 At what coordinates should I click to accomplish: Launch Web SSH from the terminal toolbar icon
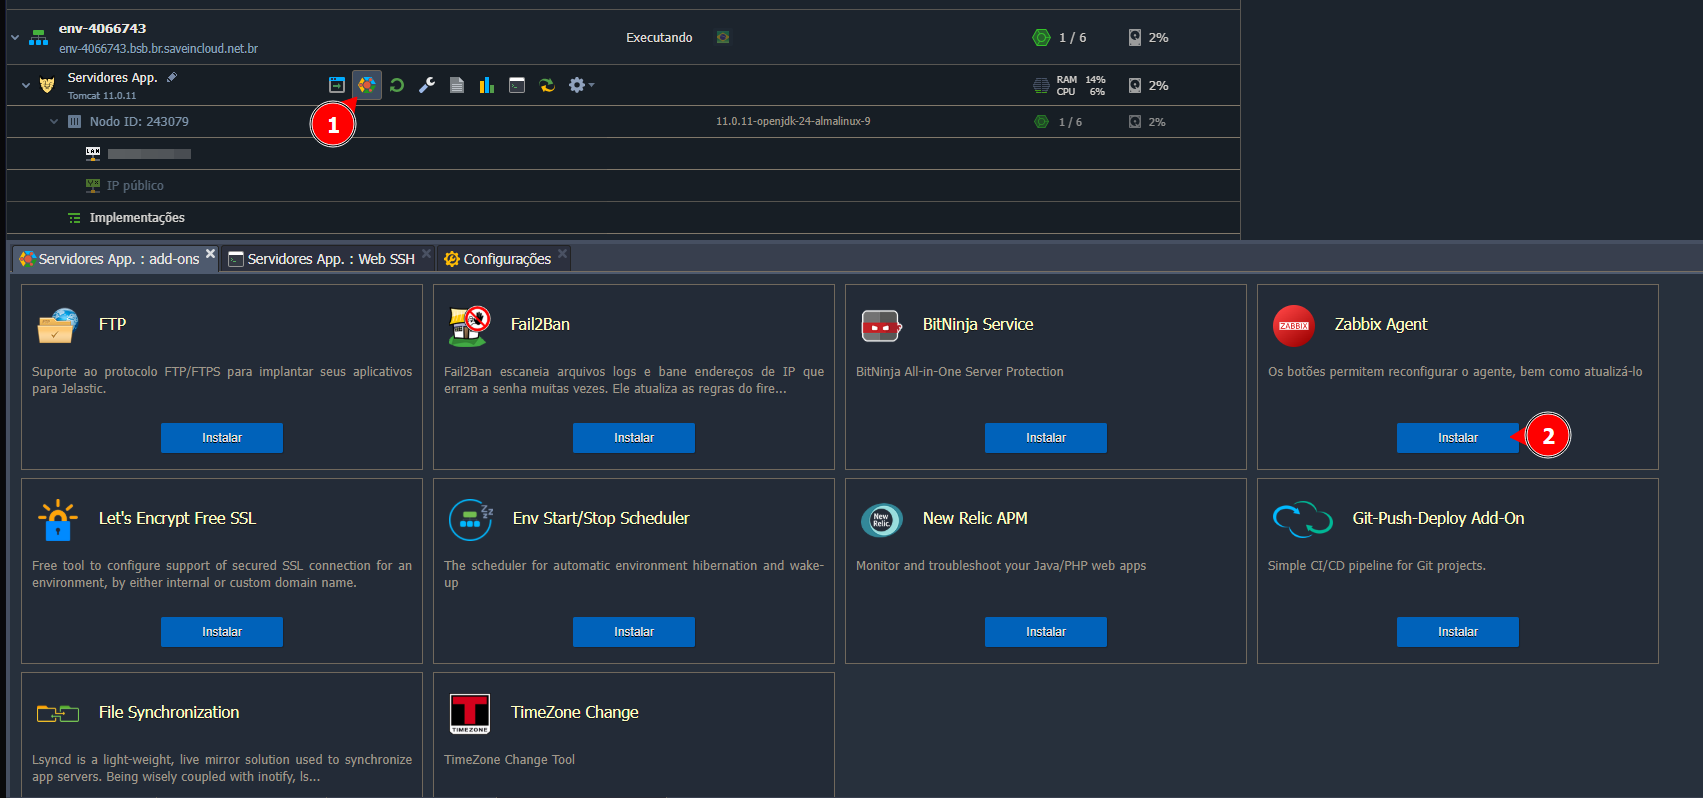tap(517, 85)
